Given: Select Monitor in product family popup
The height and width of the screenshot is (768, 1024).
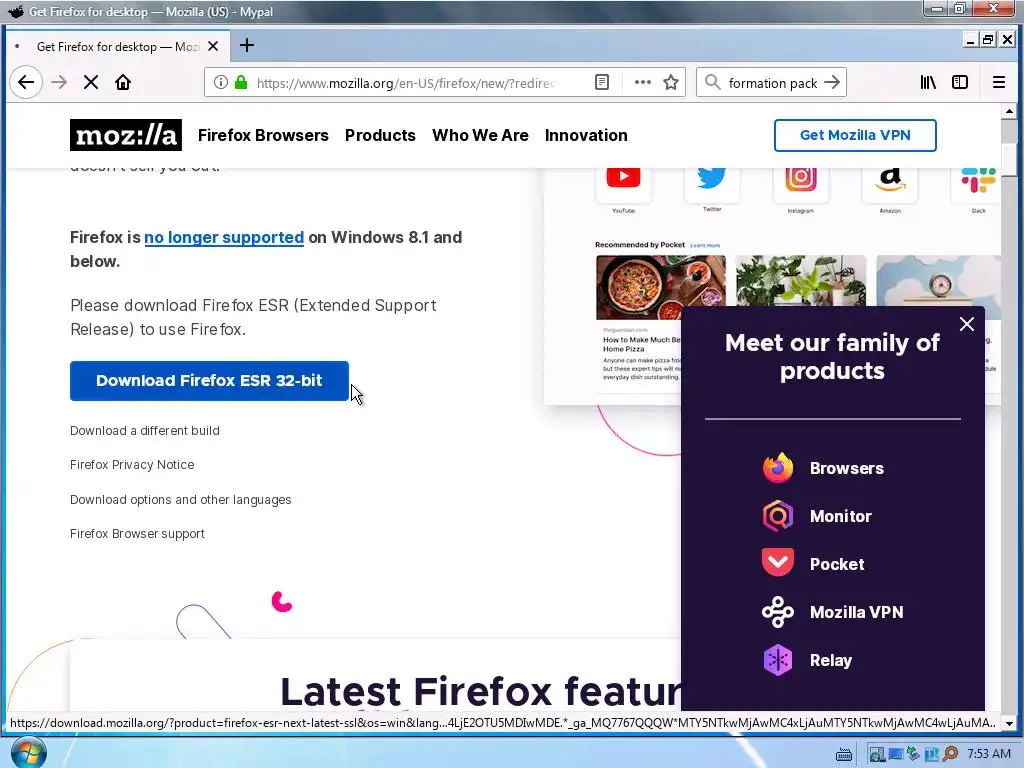Looking at the screenshot, I should tap(840, 516).
